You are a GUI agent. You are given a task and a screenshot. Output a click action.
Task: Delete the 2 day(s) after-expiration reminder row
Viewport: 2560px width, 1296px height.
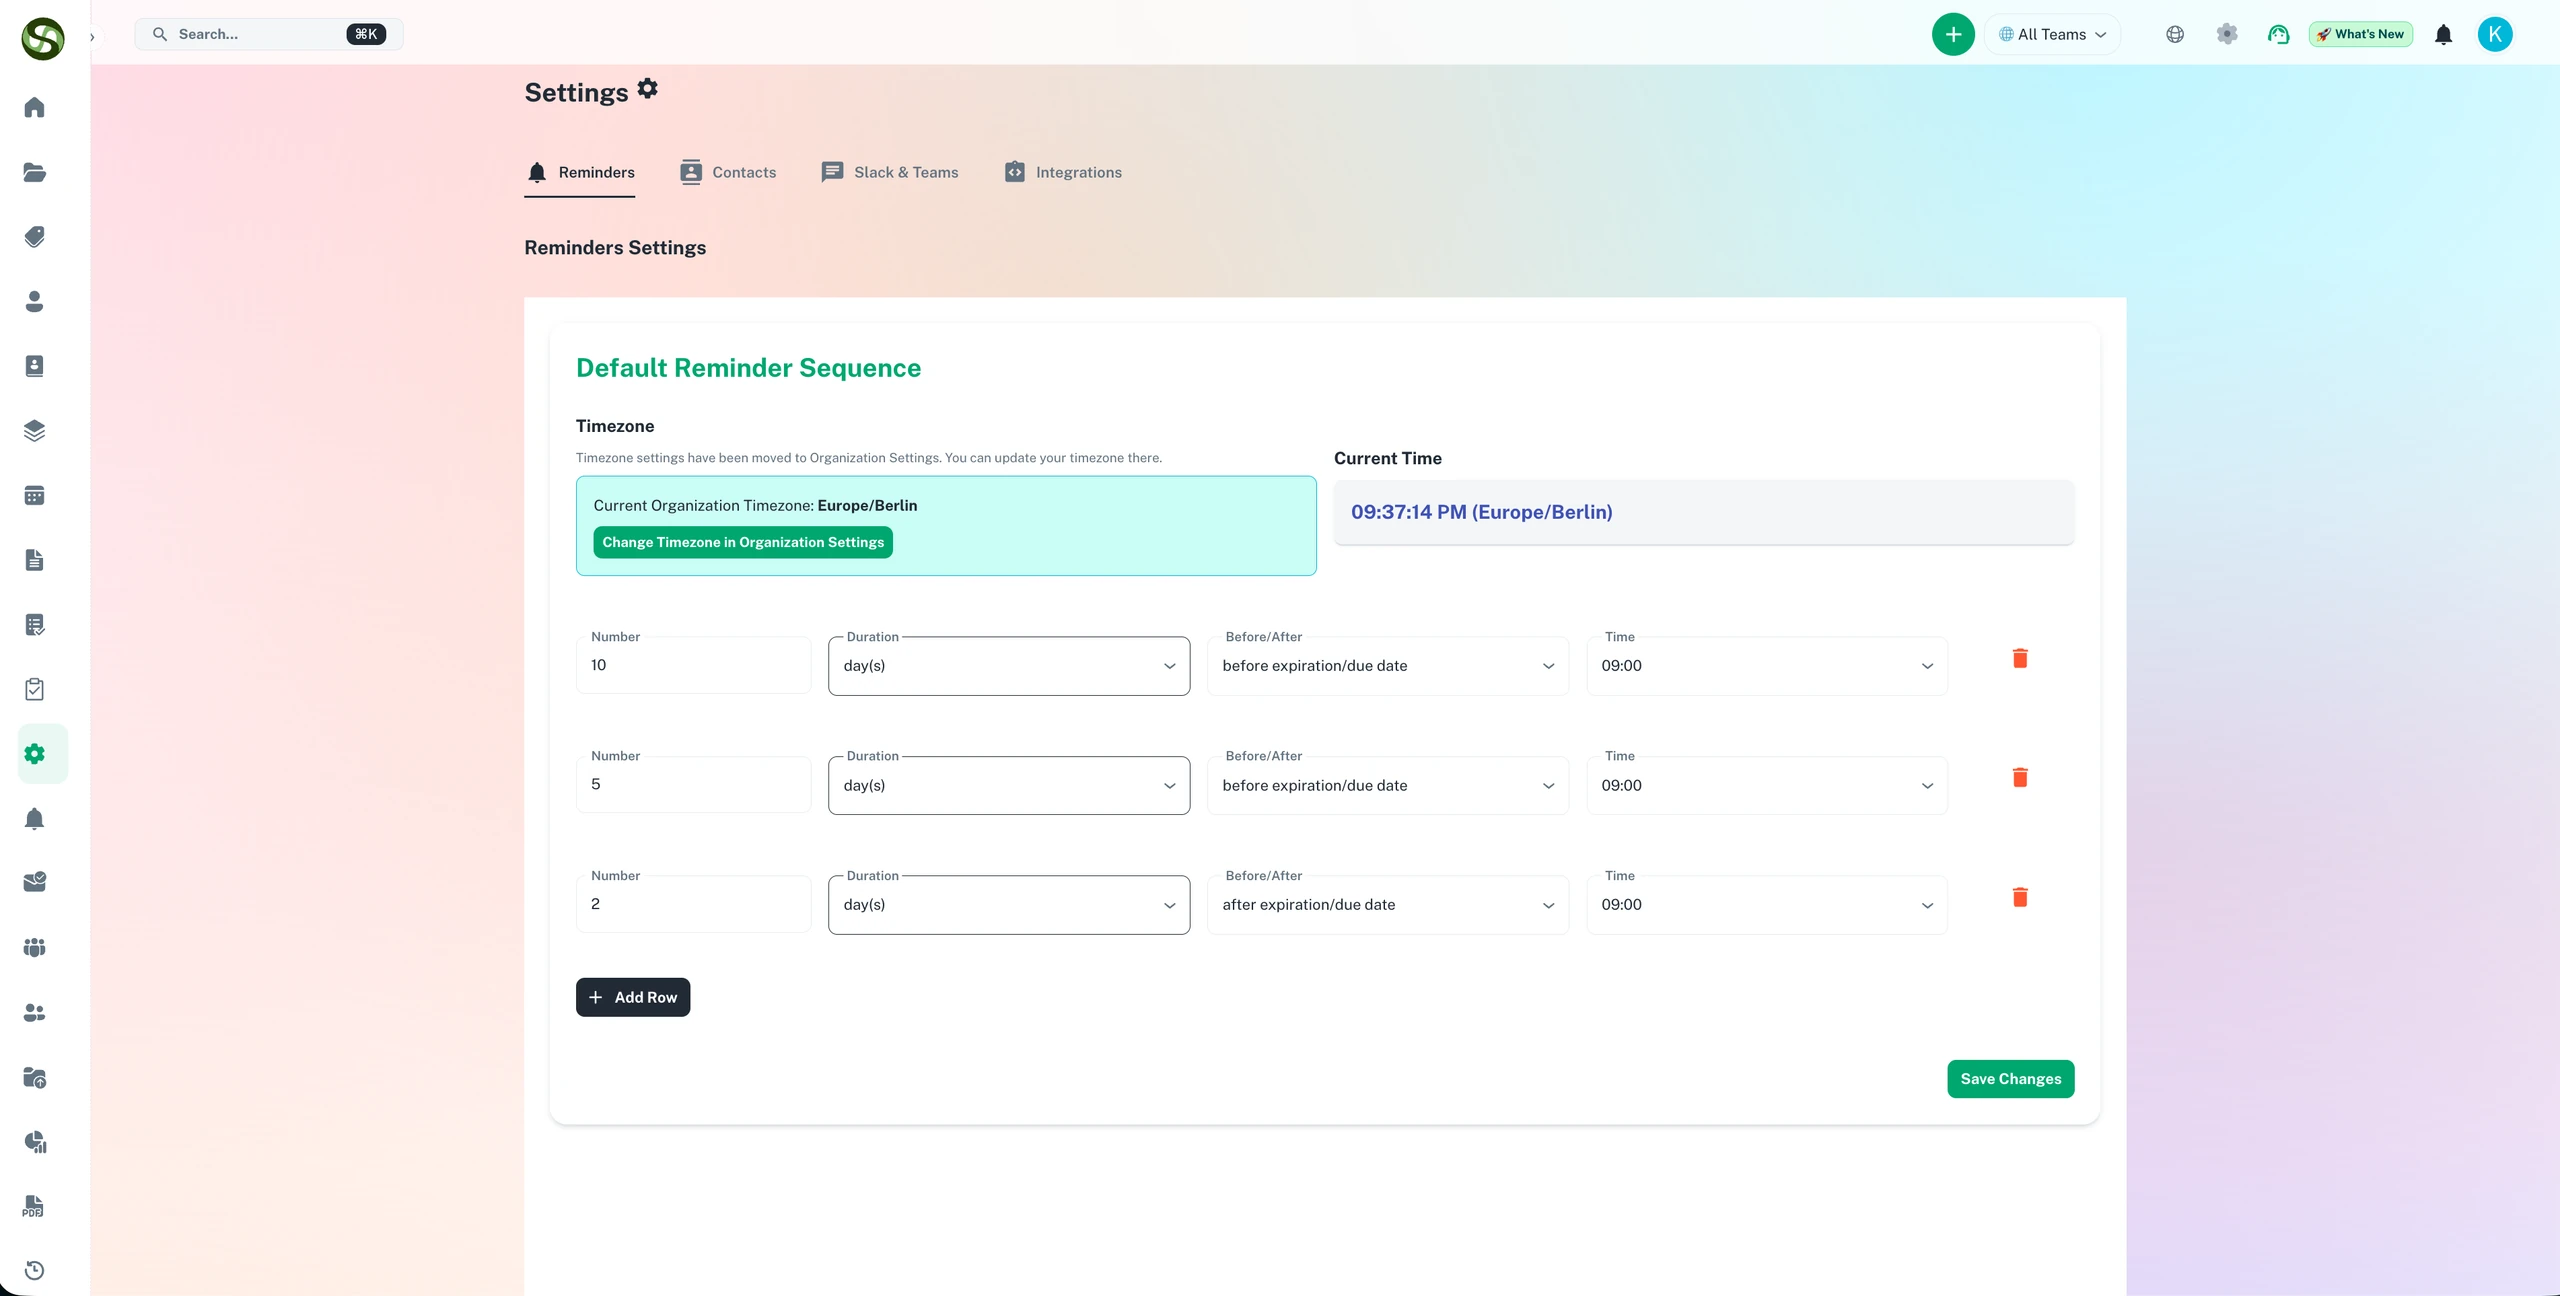[x=2020, y=897]
